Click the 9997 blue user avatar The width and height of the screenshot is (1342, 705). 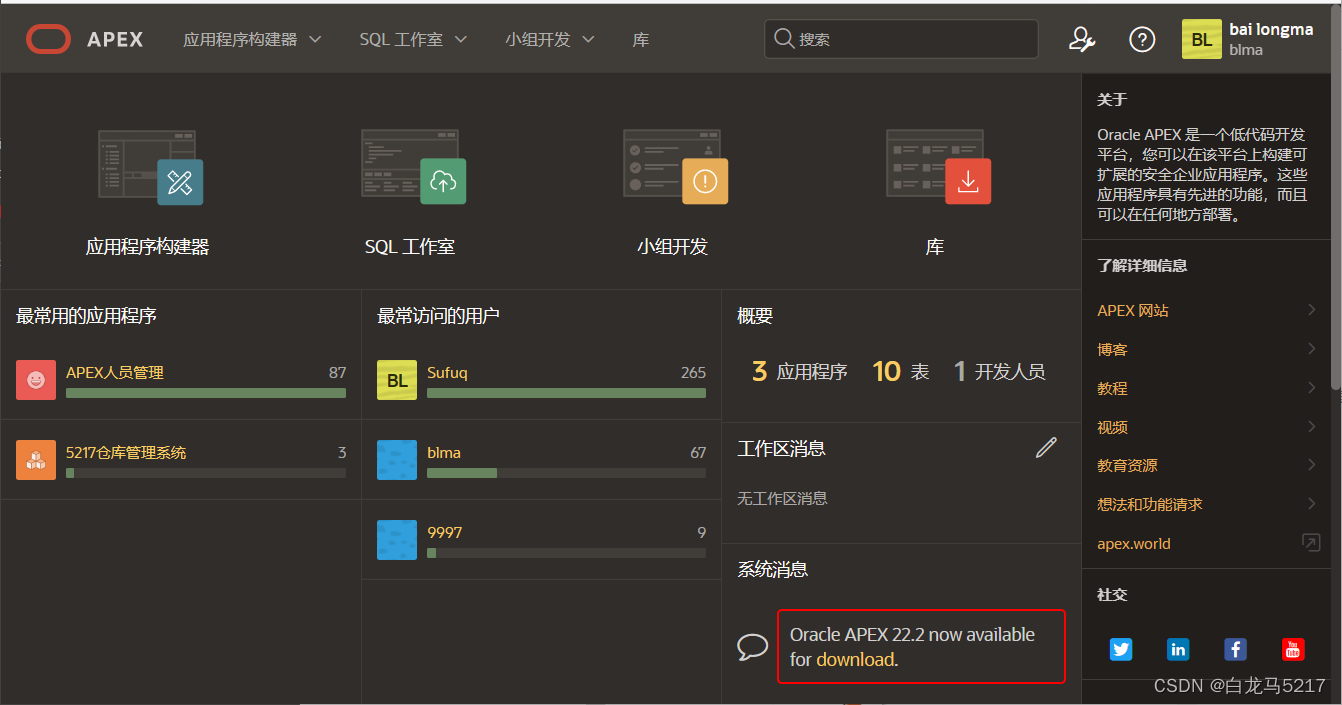tap(397, 540)
